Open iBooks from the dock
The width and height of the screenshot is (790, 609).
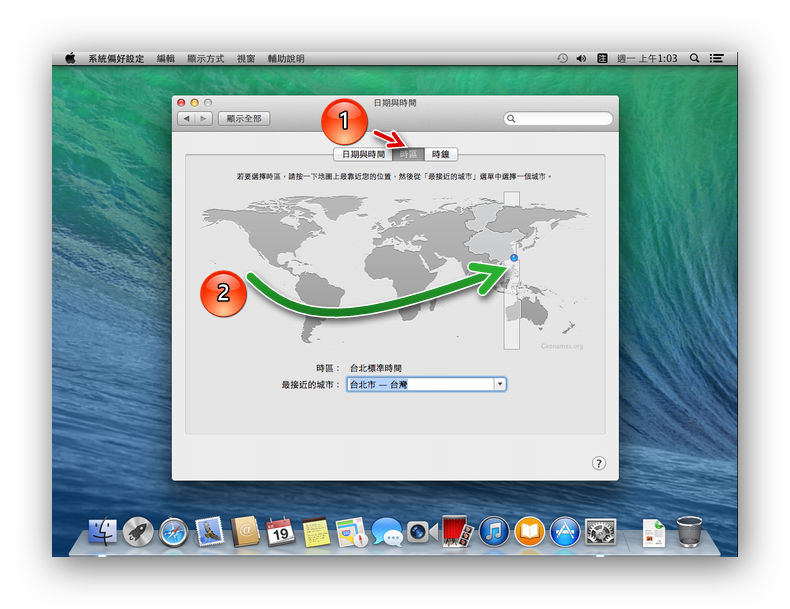point(530,532)
